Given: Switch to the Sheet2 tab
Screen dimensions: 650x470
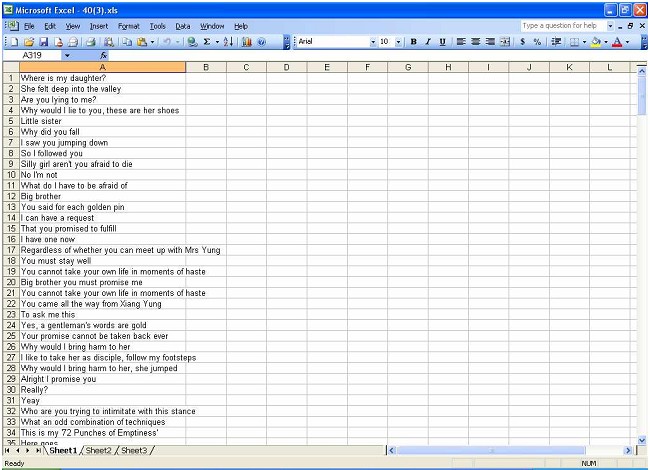Looking at the screenshot, I should coord(98,451).
